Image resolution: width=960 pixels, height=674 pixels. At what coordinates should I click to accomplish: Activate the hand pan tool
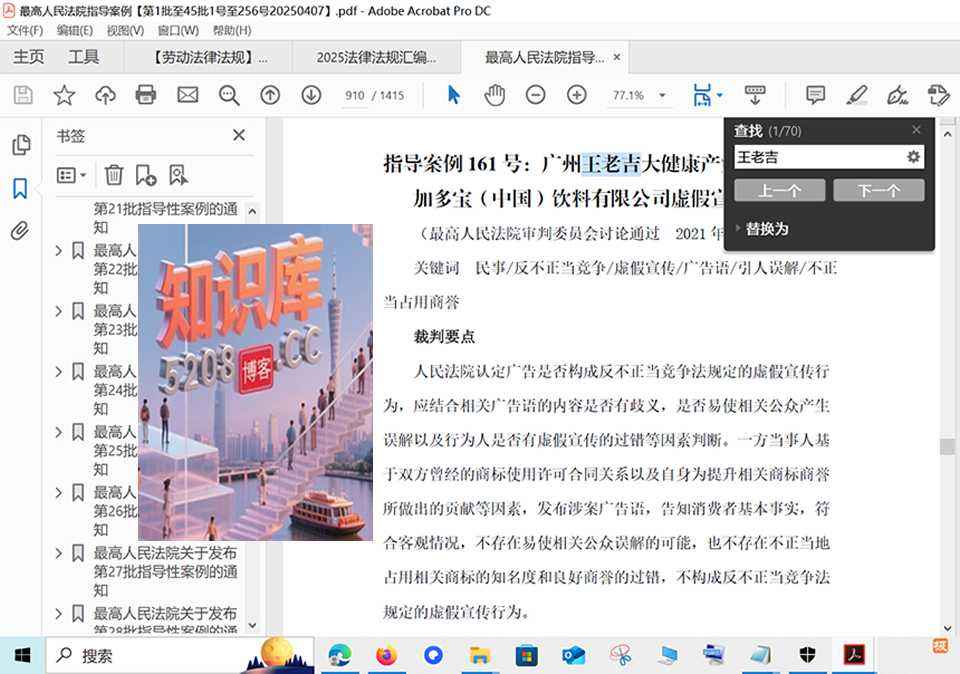(495, 95)
